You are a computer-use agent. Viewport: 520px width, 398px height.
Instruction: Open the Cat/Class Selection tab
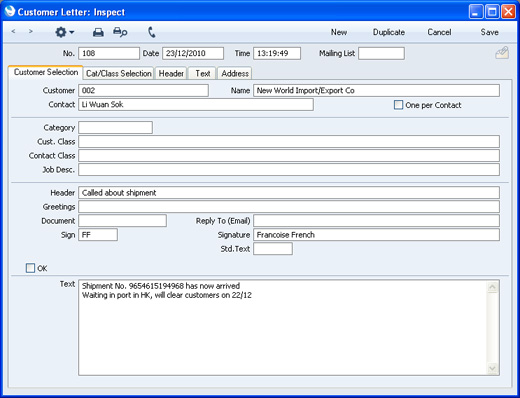coord(119,73)
